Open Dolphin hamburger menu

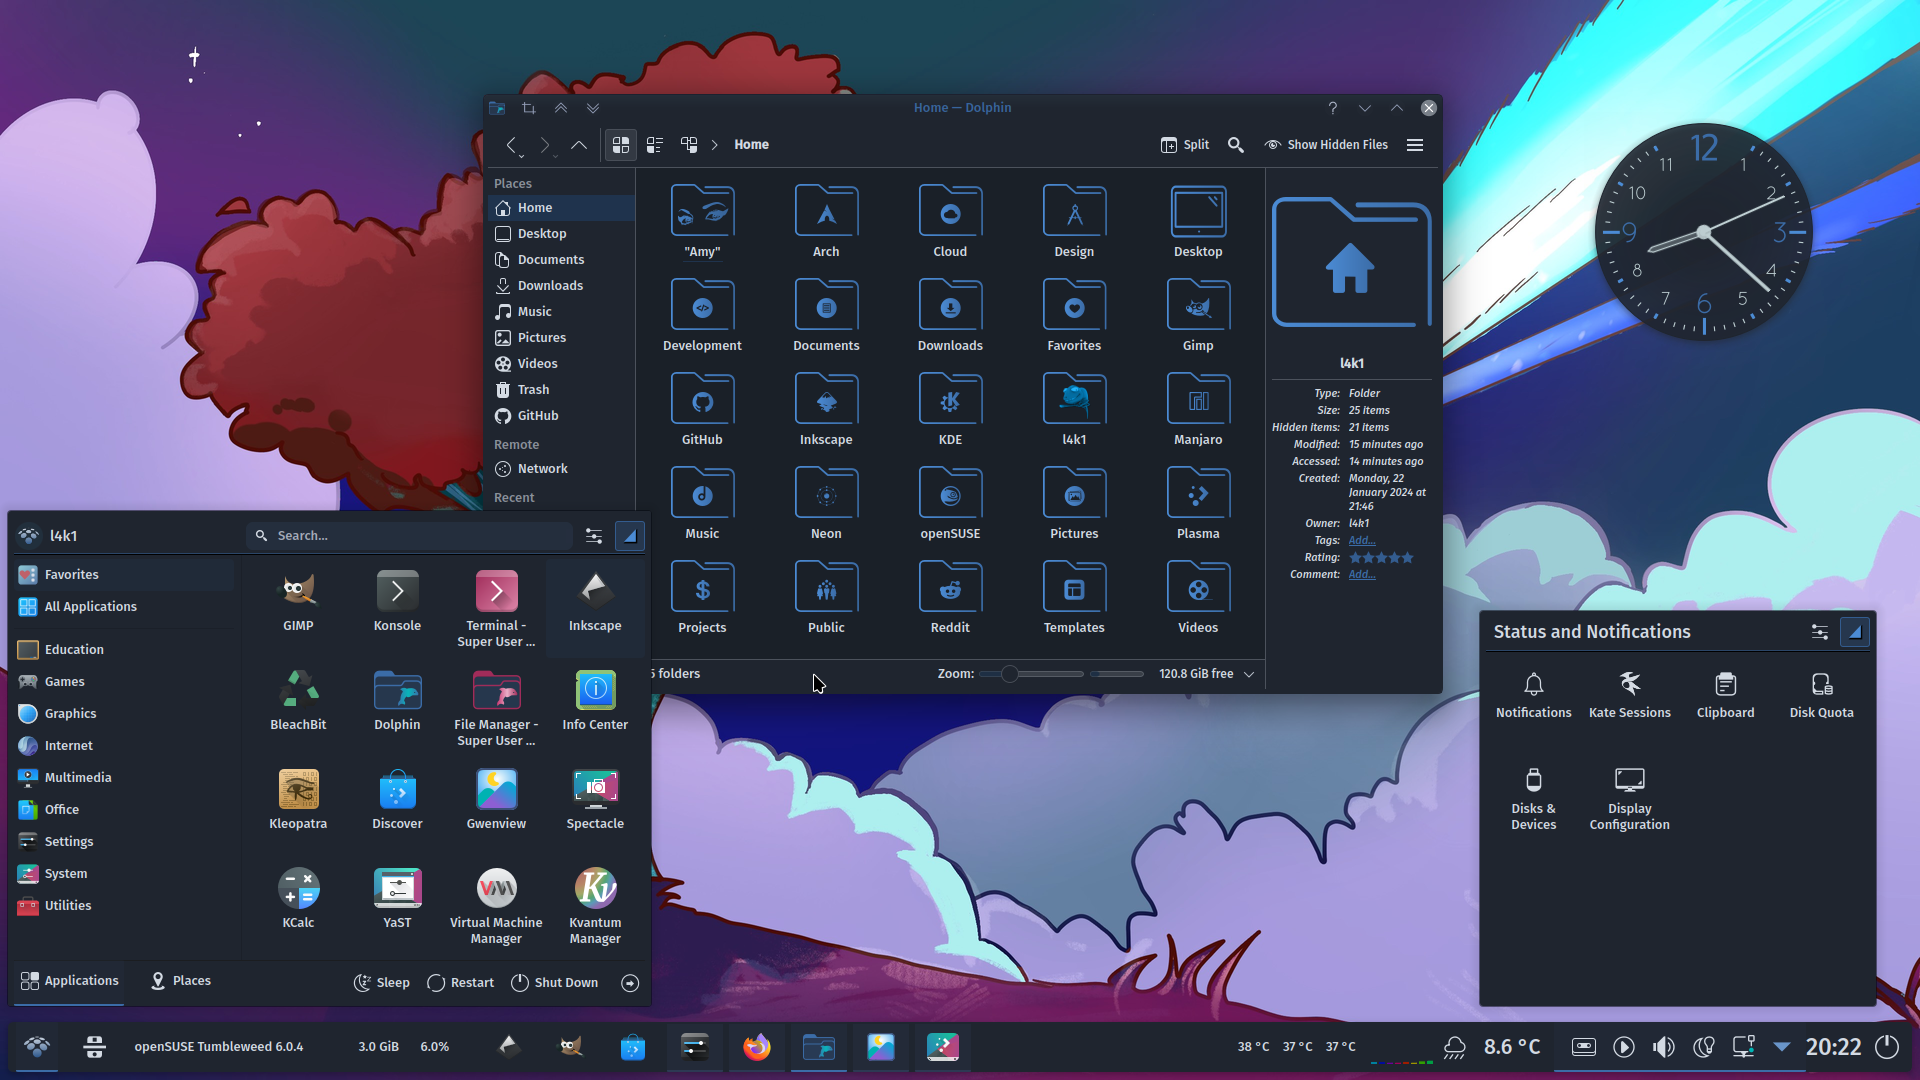tap(1415, 145)
